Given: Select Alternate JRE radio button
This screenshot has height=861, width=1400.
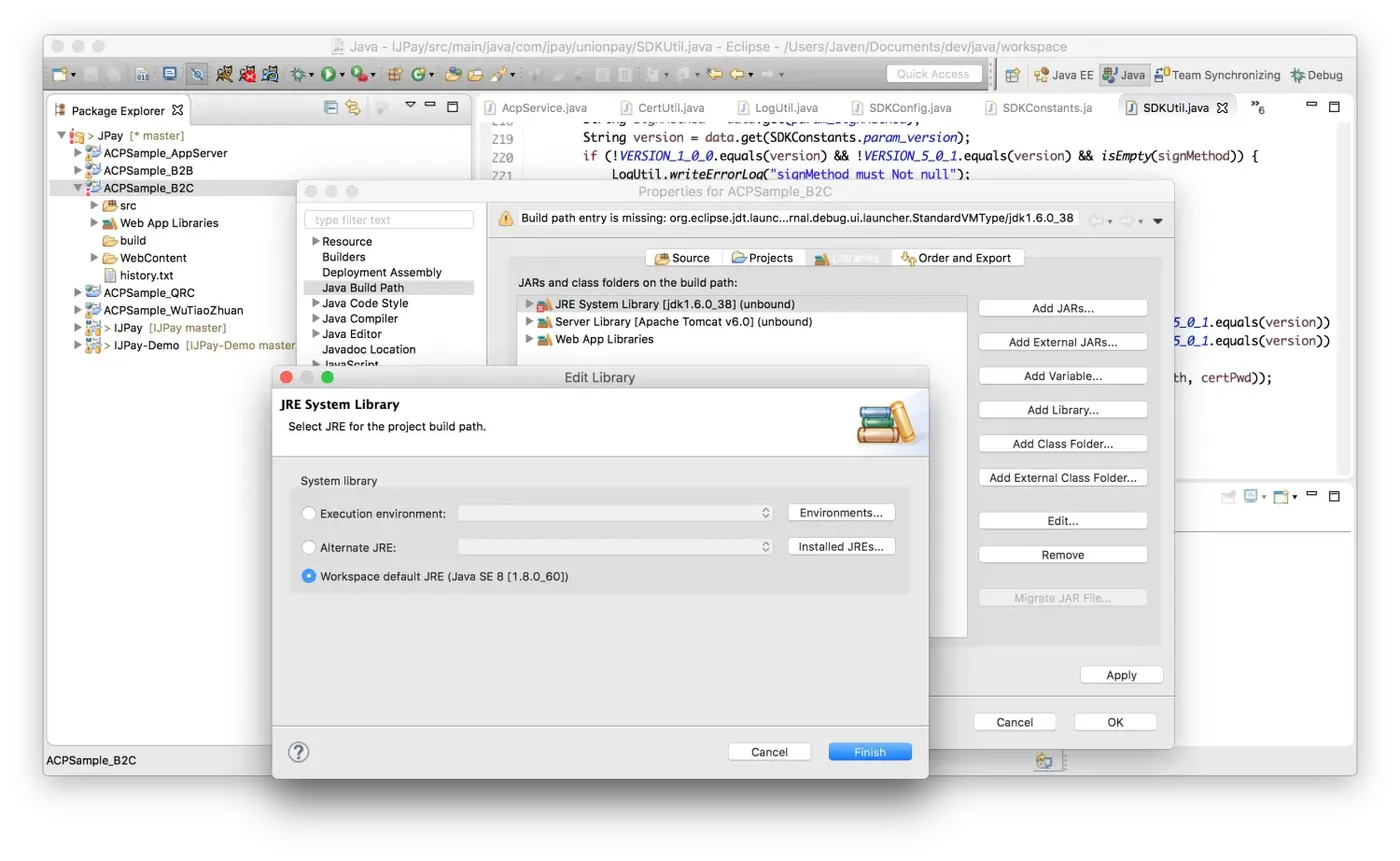Looking at the screenshot, I should pos(309,547).
